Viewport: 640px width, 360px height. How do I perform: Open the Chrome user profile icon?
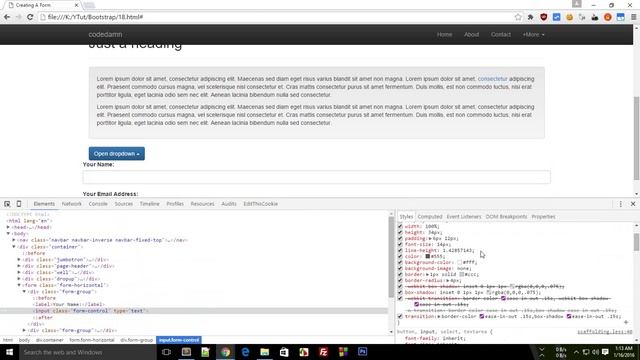point(576,4)
